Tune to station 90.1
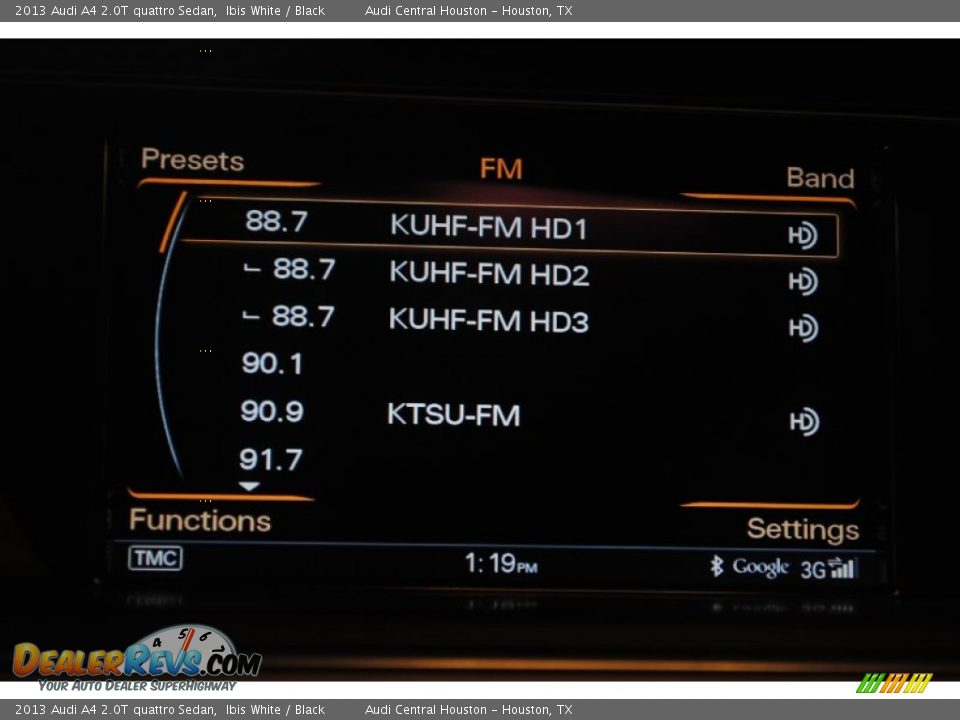Image resolution: width=960 pixels, height=720 pixels. 272,363
